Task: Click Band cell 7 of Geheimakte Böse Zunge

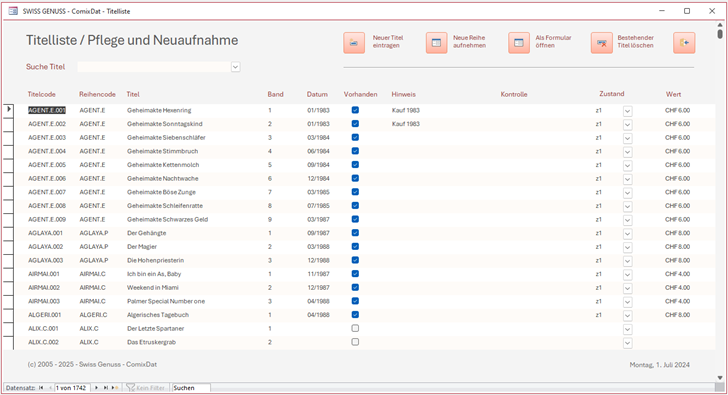Action: tap(270, 192)
